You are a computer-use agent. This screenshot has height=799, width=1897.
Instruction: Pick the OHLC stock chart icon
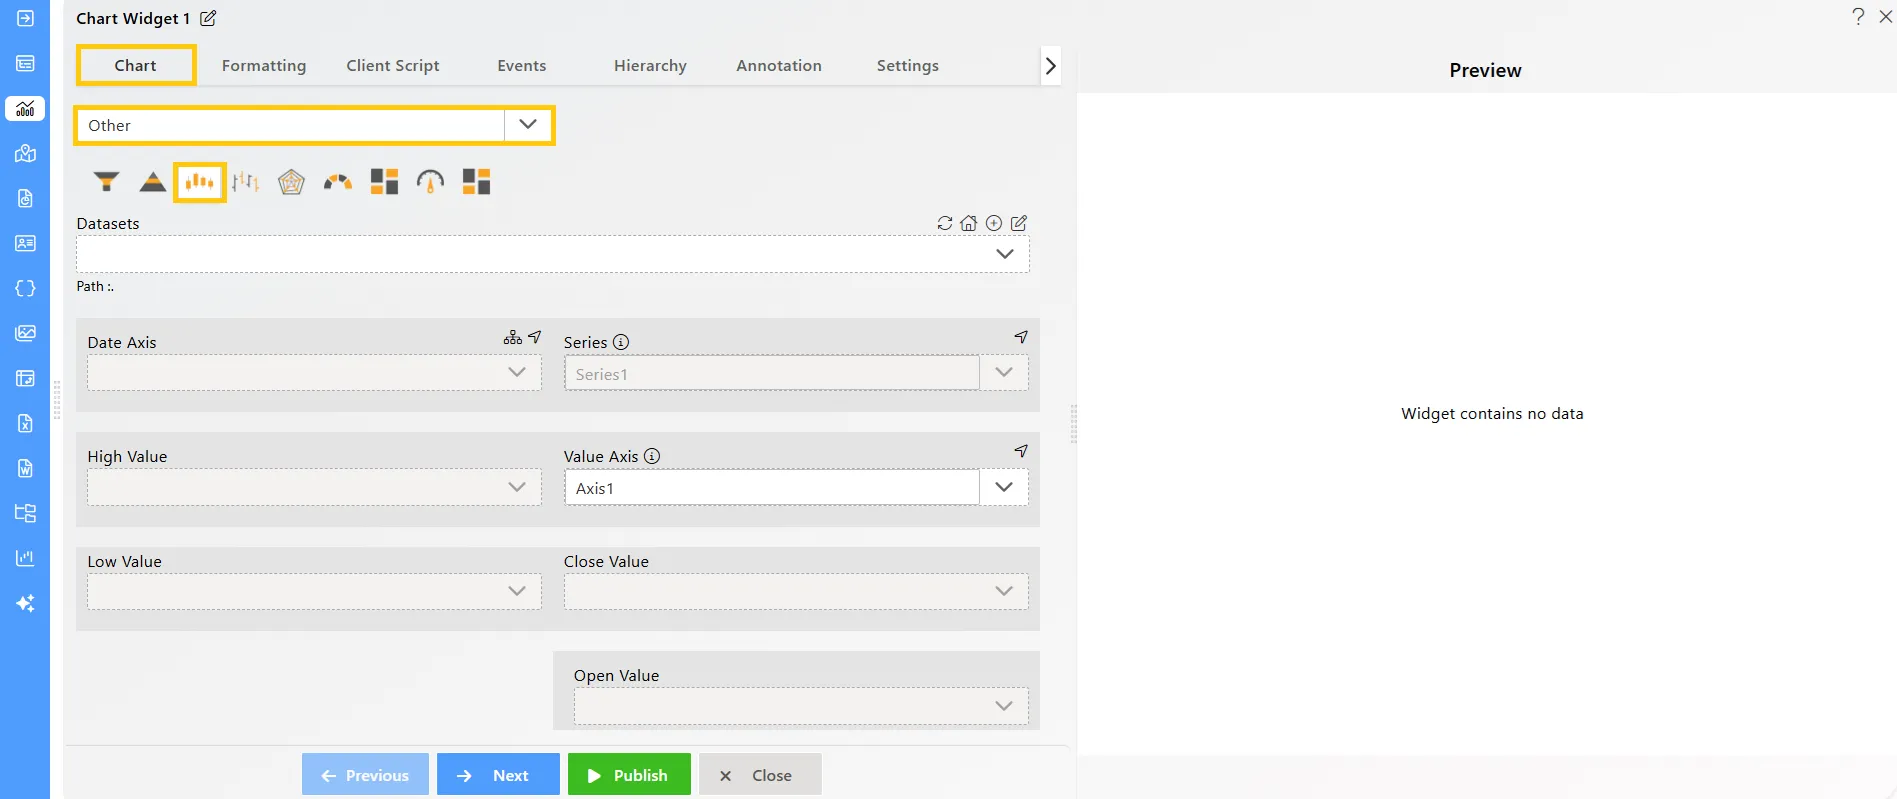245,182
